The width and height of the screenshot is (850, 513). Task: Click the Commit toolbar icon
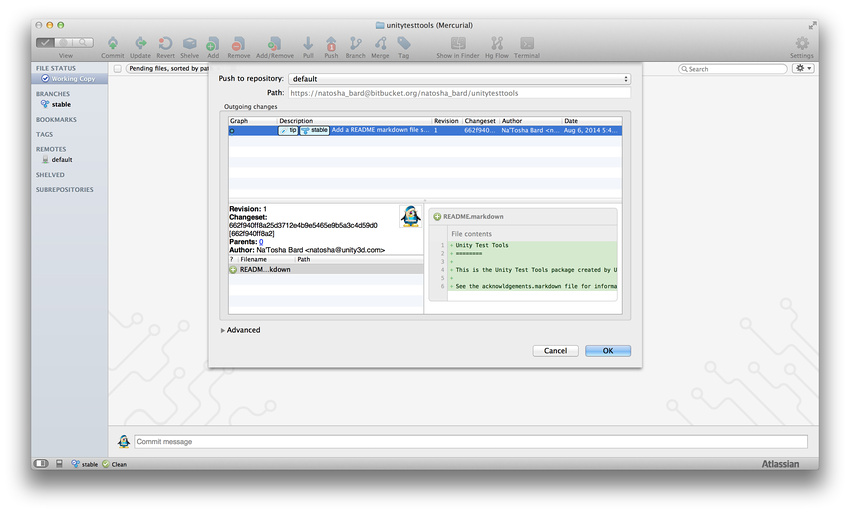112,44
